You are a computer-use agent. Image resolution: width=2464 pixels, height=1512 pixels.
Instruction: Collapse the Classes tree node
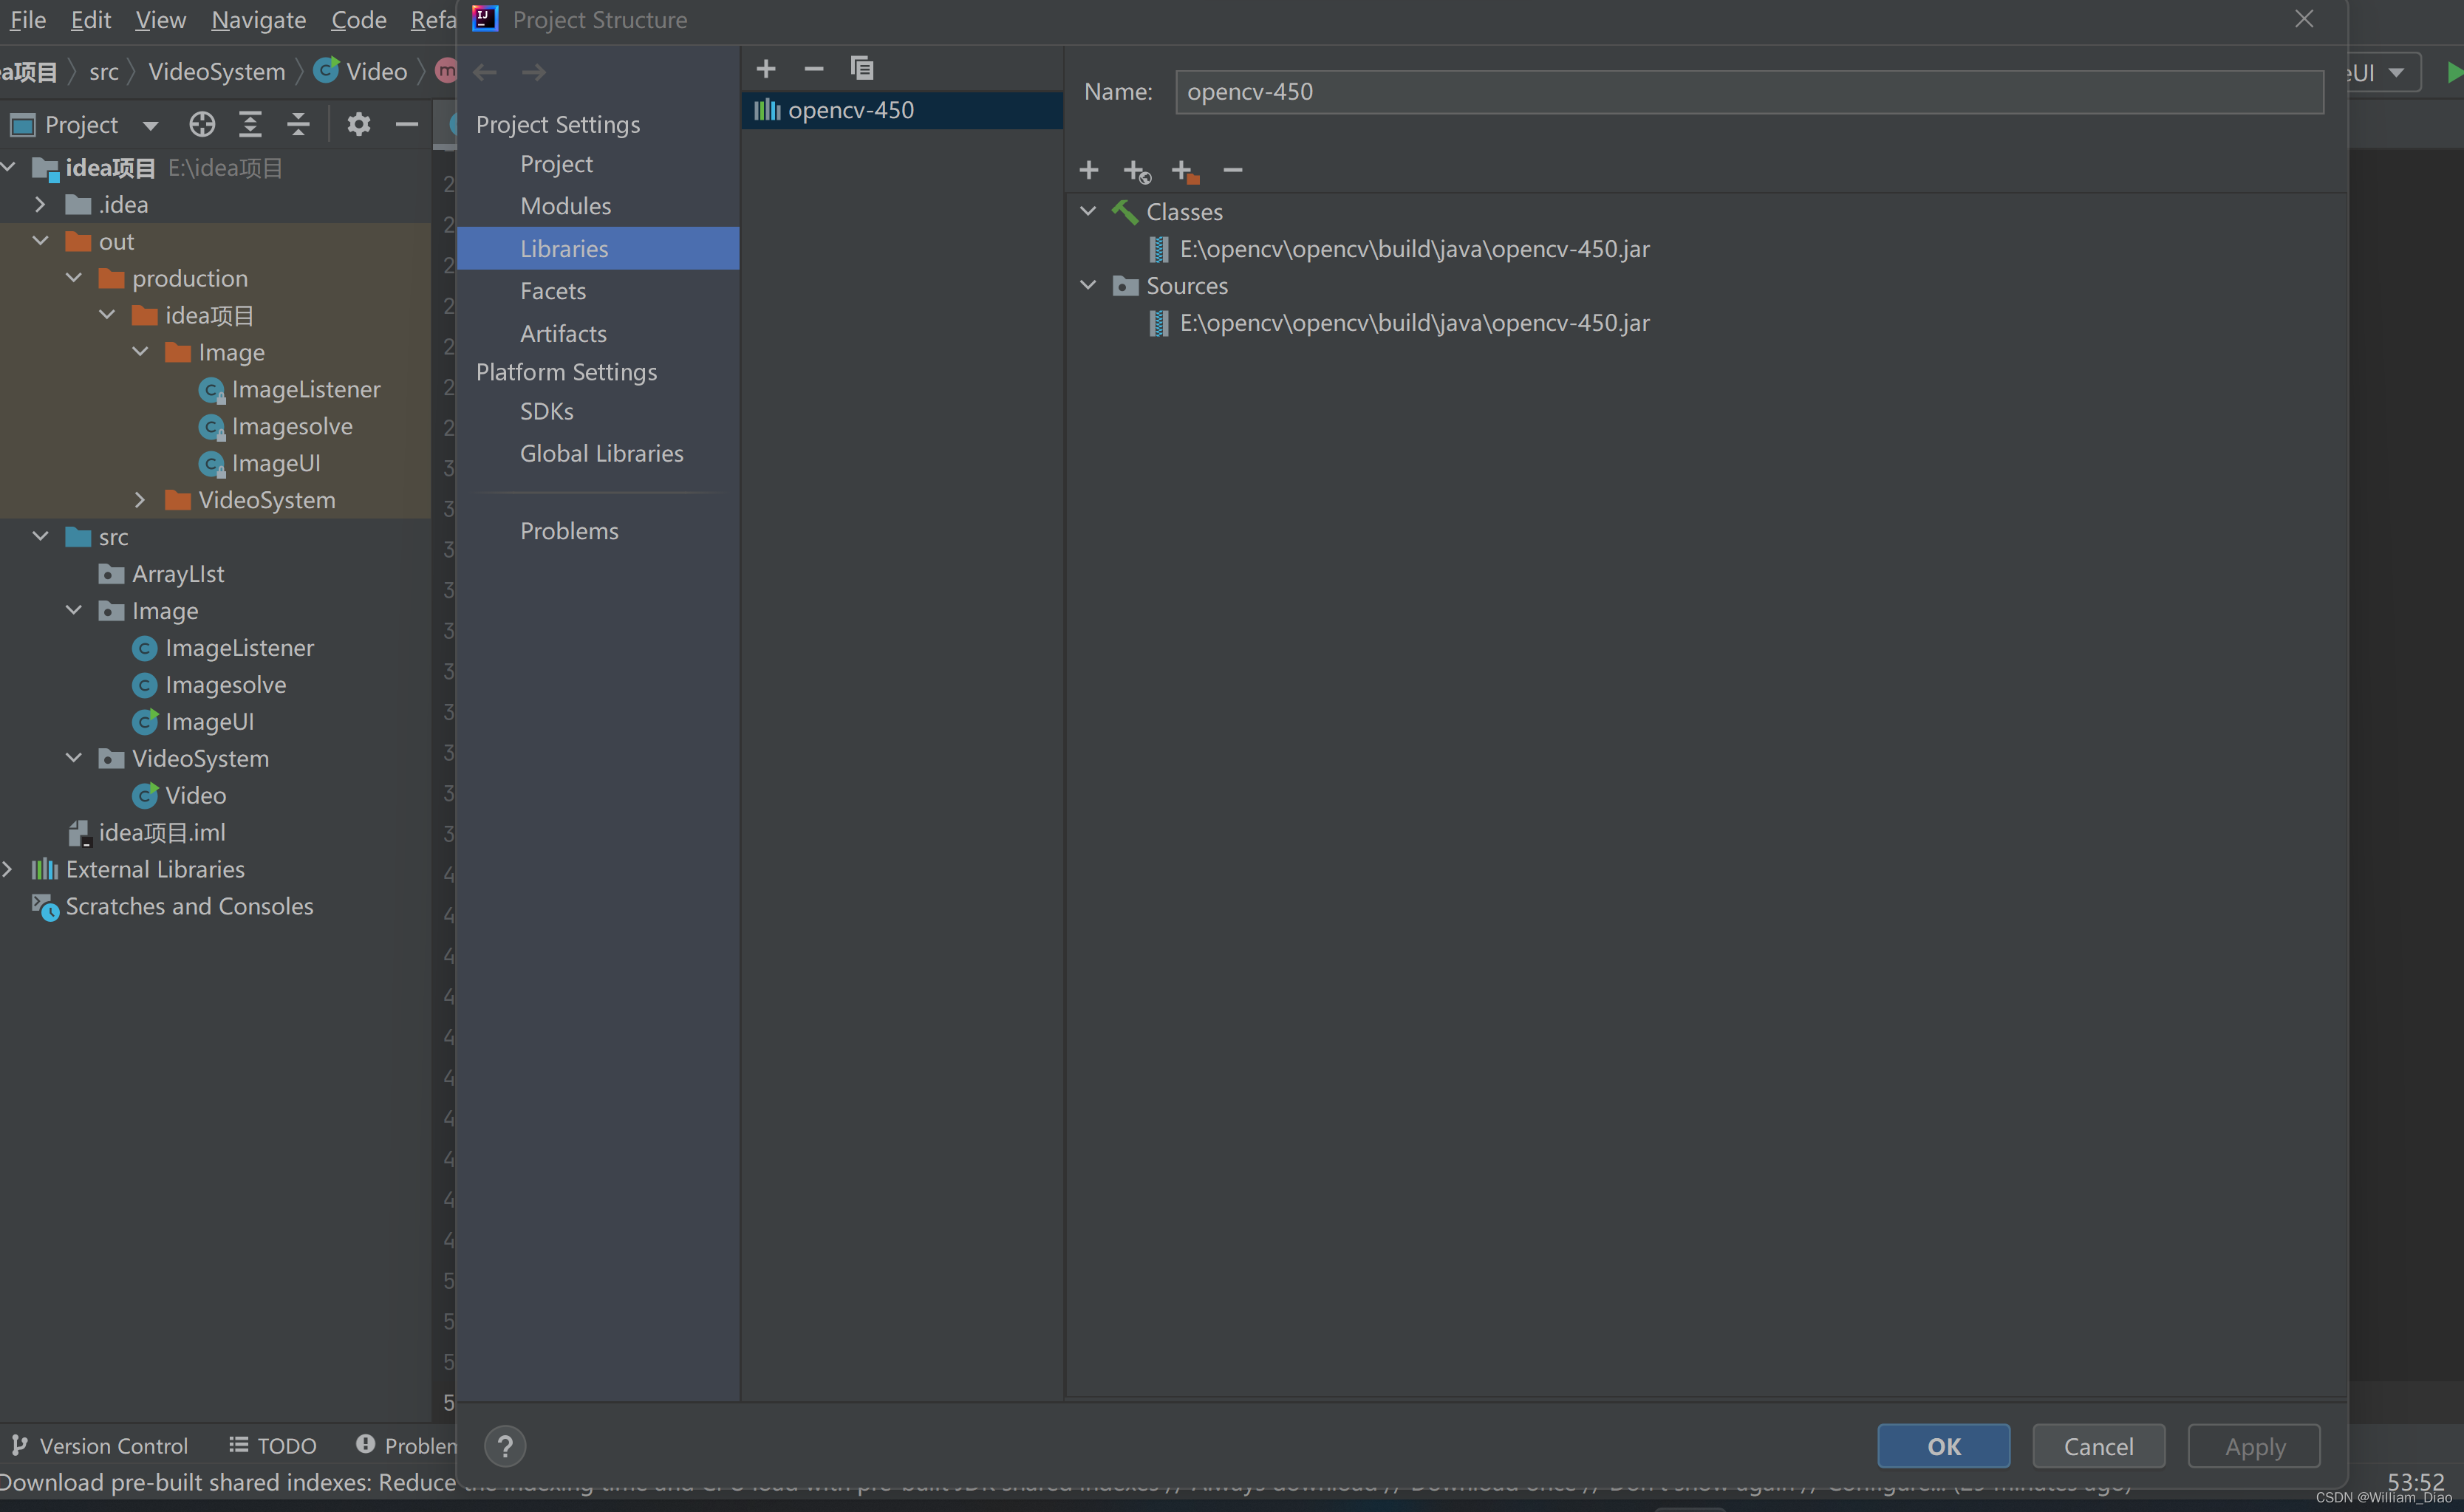1088,211
